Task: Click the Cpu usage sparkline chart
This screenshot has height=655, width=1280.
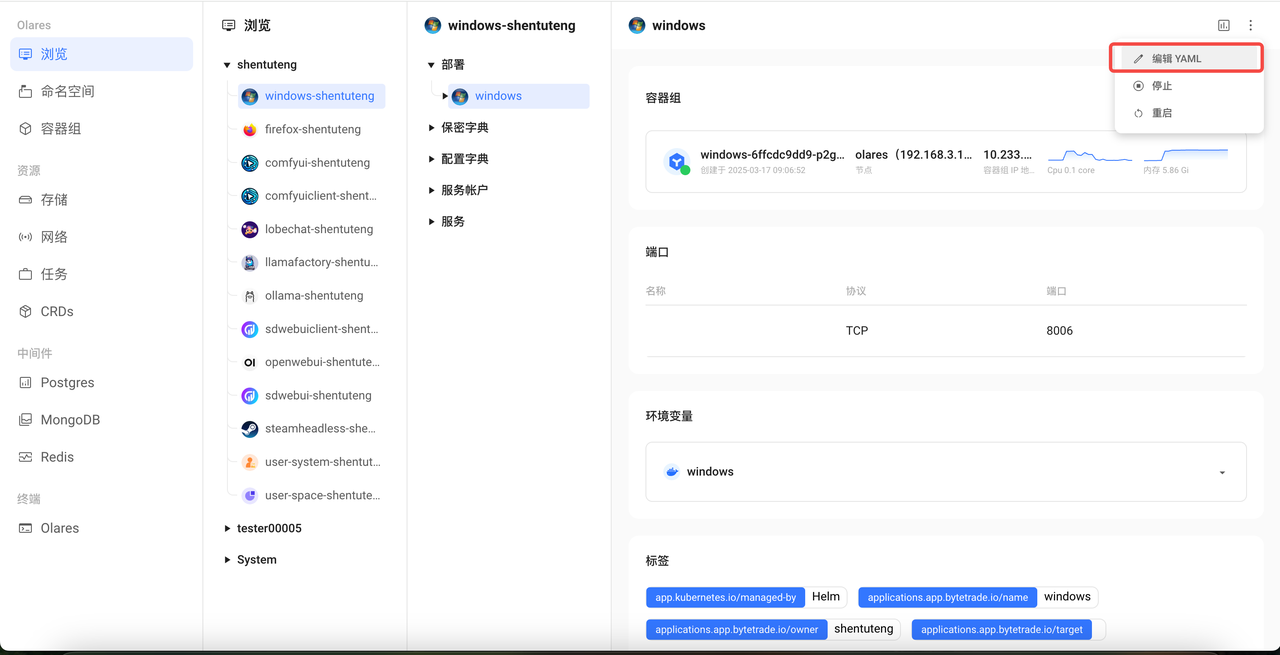Action: tap(1090, 156)
